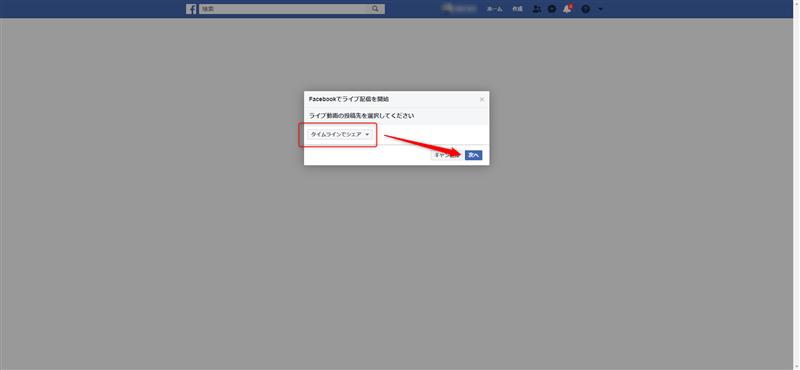This screenshot has width=800, height=370.
Task: Expand the account menu arrow in navbar
Action: [x=601, y=9]
